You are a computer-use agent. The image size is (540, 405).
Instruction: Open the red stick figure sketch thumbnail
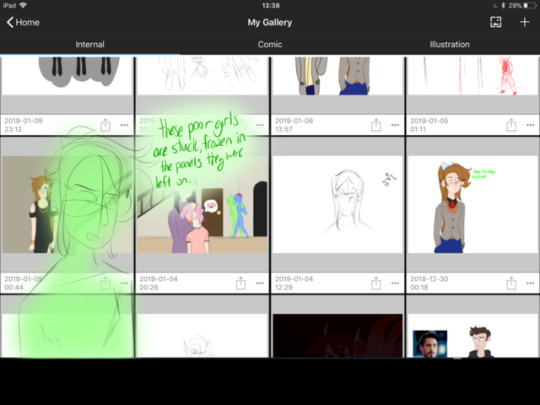point(472,76)
